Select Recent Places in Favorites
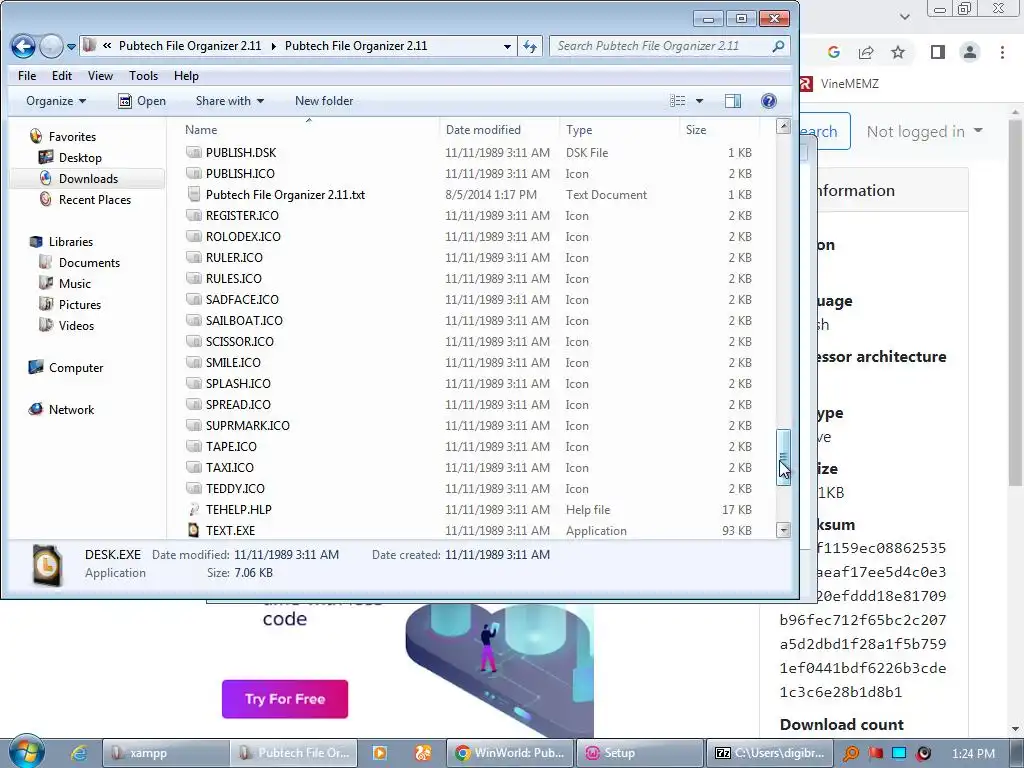Viewport: 1024px width, 768px height. 95,199
